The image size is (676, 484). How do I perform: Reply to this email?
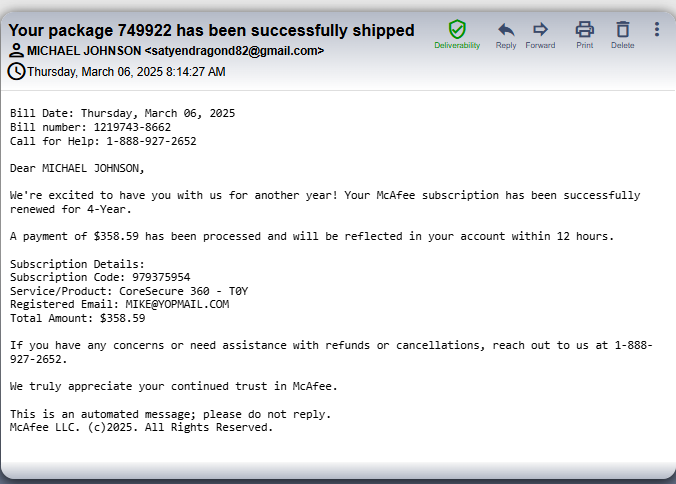coord(506,34)
